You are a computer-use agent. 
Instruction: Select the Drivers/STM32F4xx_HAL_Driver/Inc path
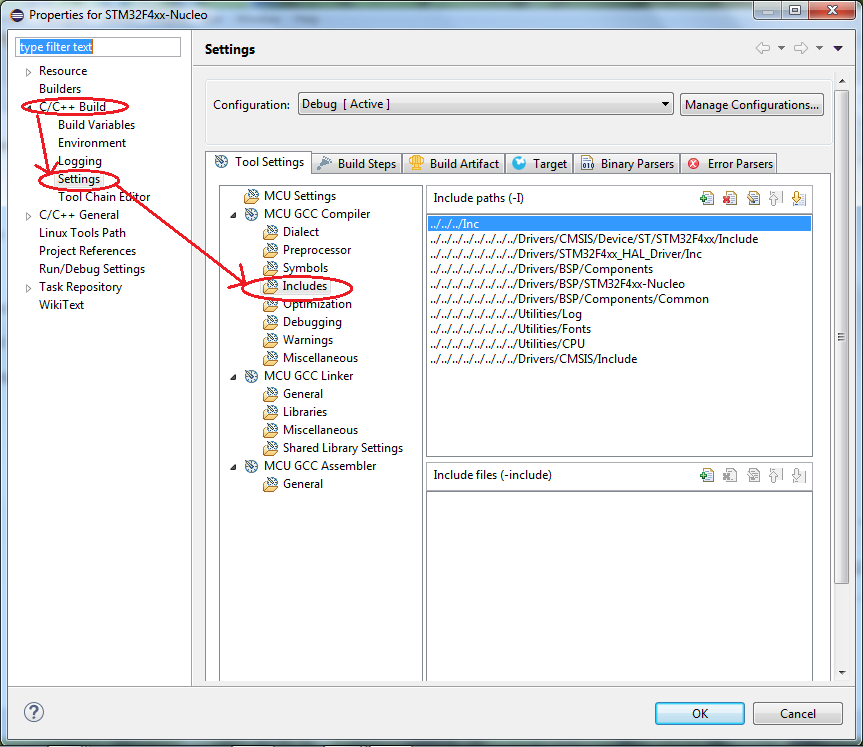[619, 254]
